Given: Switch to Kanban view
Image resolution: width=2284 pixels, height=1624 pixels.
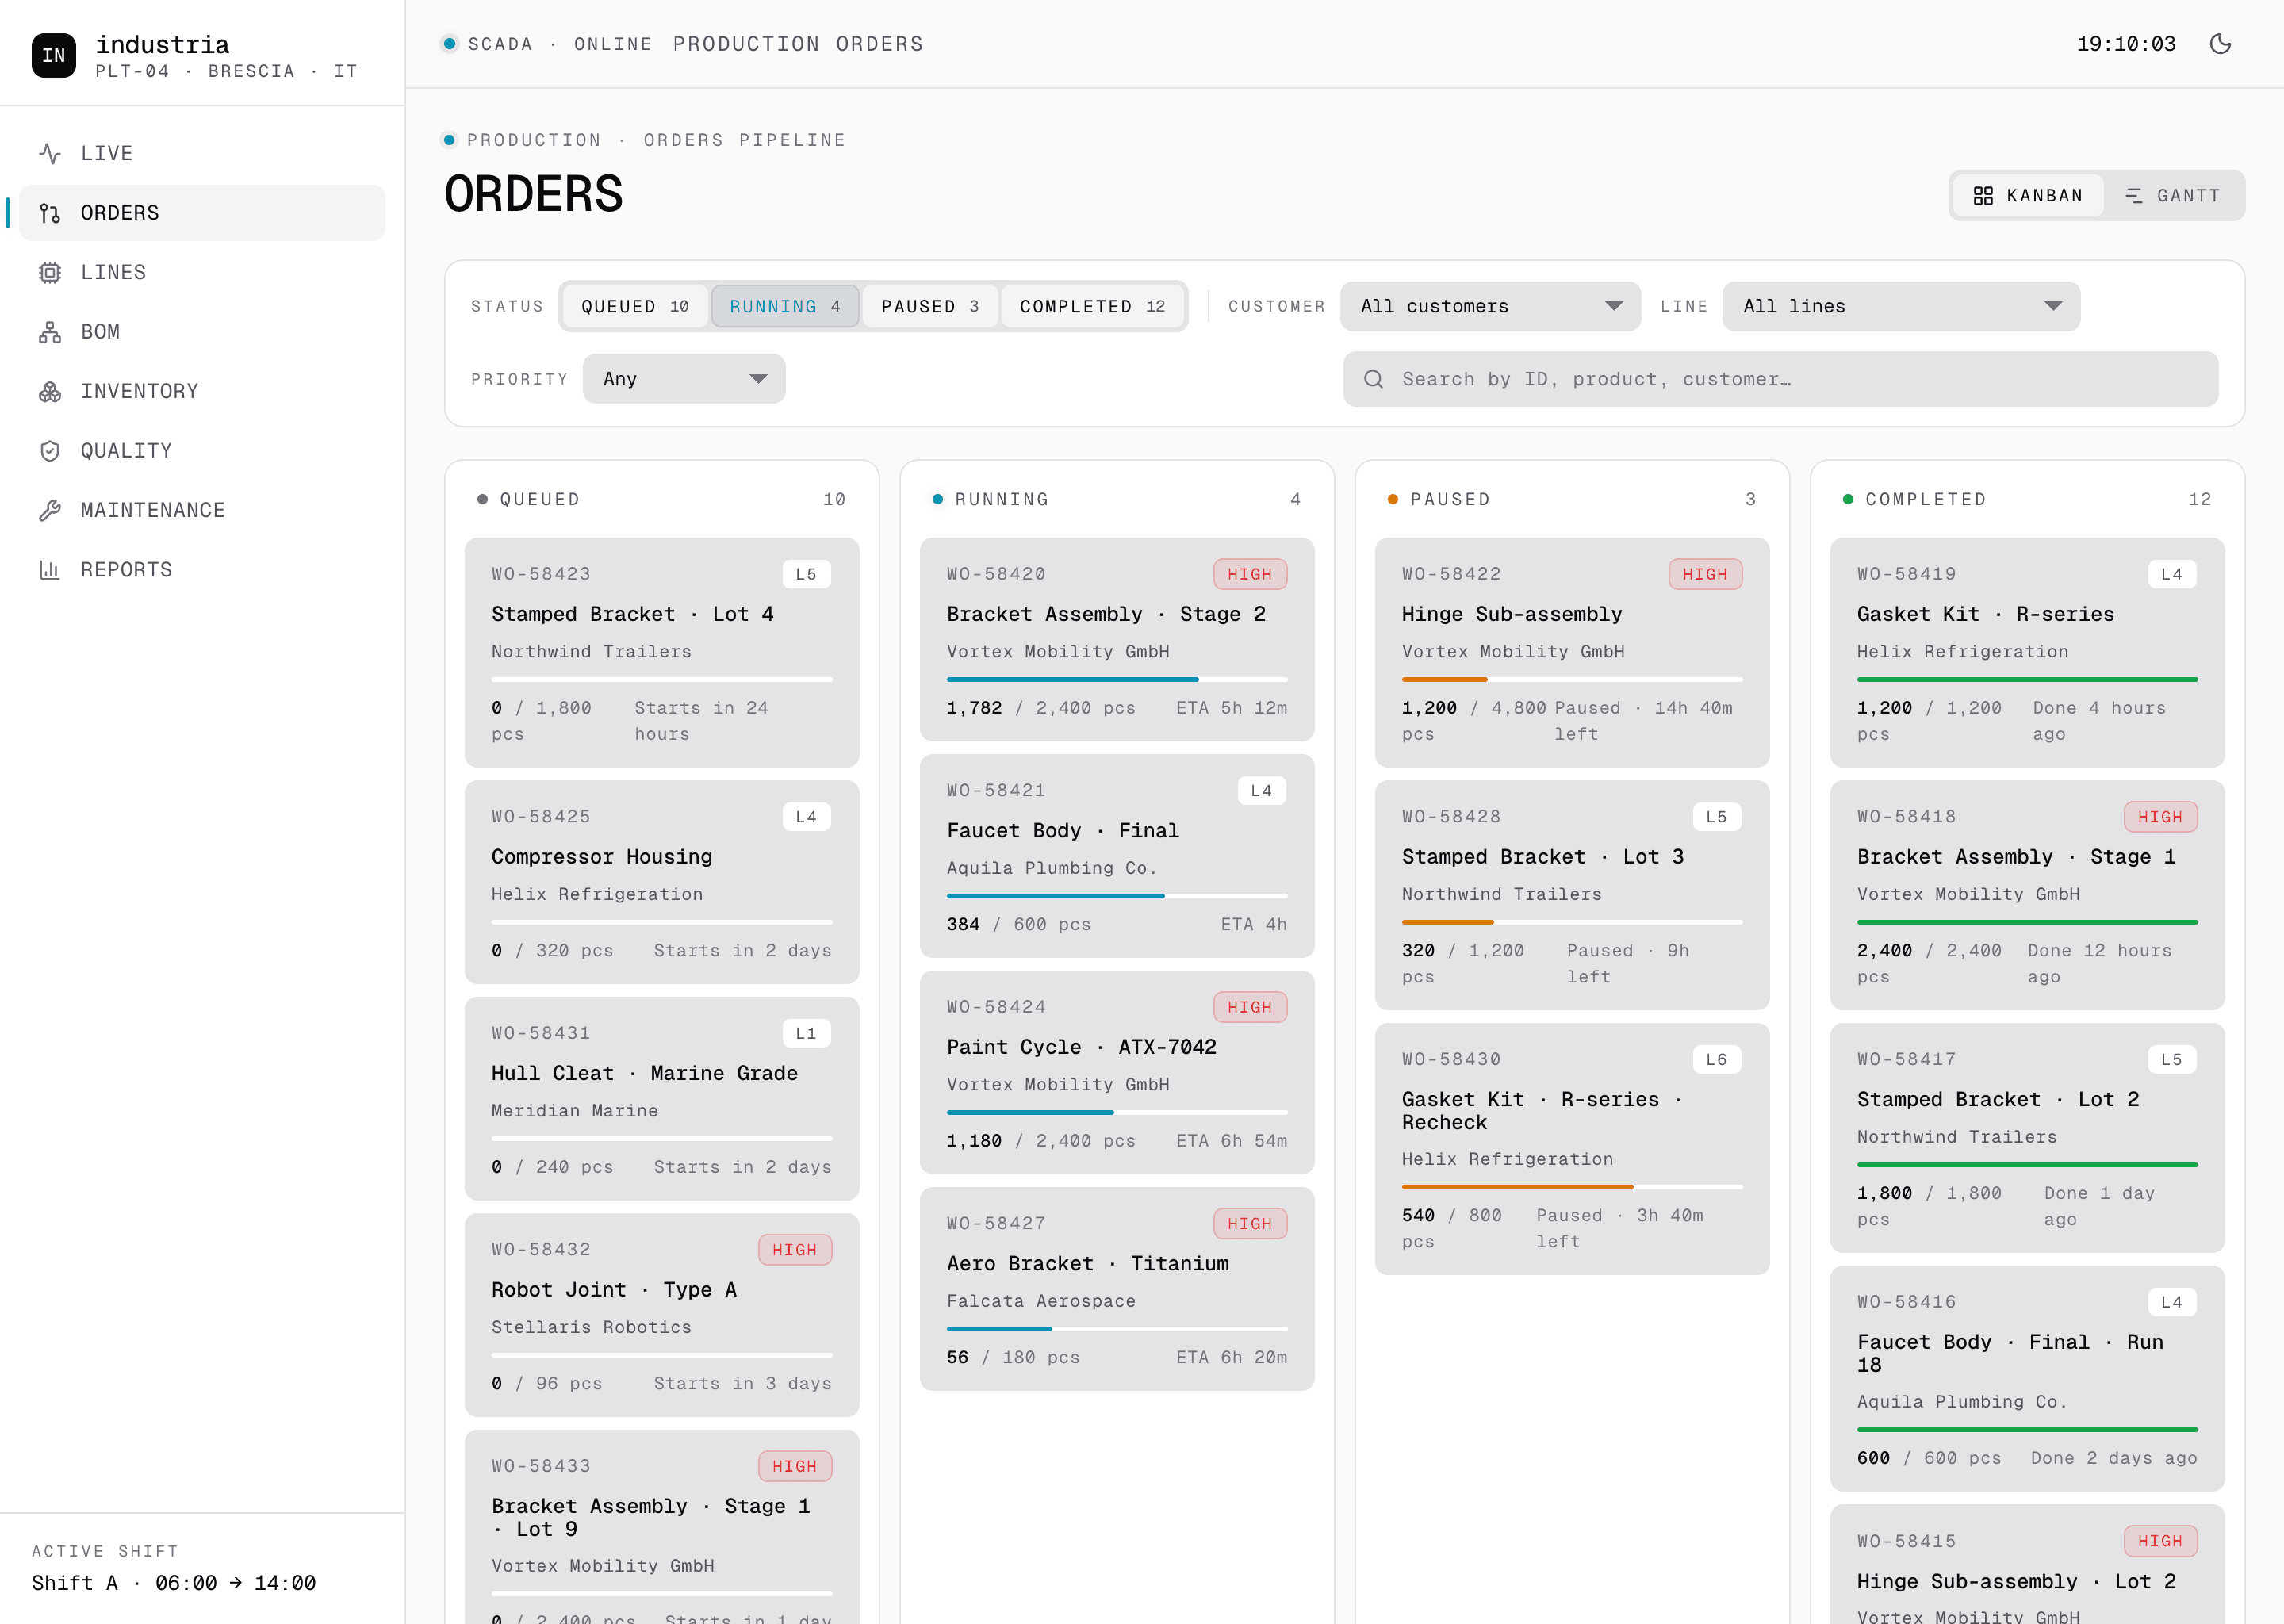Looking at the screenshot, I should tap(2028, 196).
